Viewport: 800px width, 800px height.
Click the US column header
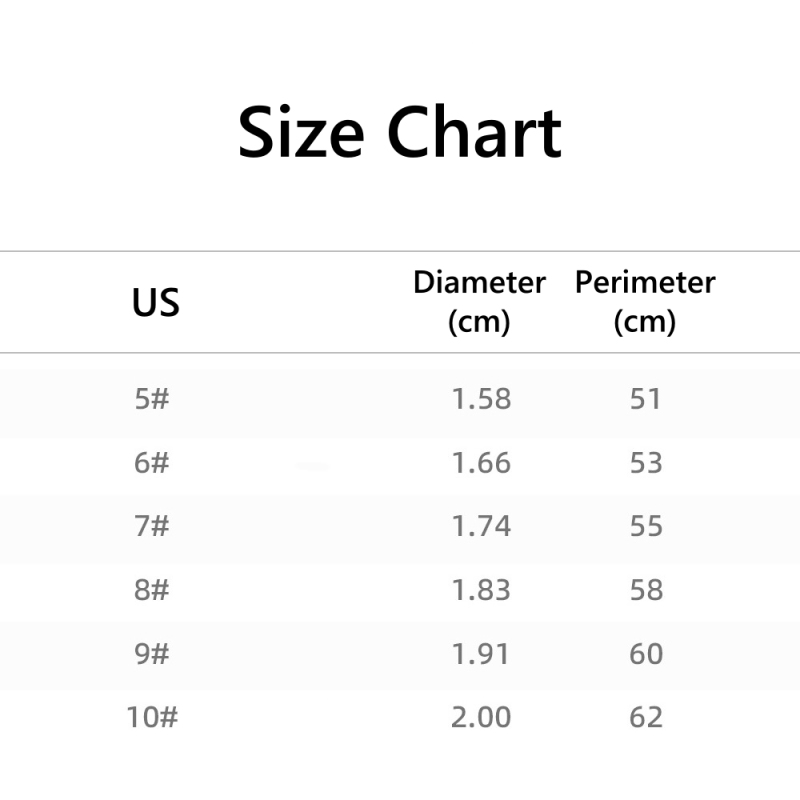click(156, 302)
